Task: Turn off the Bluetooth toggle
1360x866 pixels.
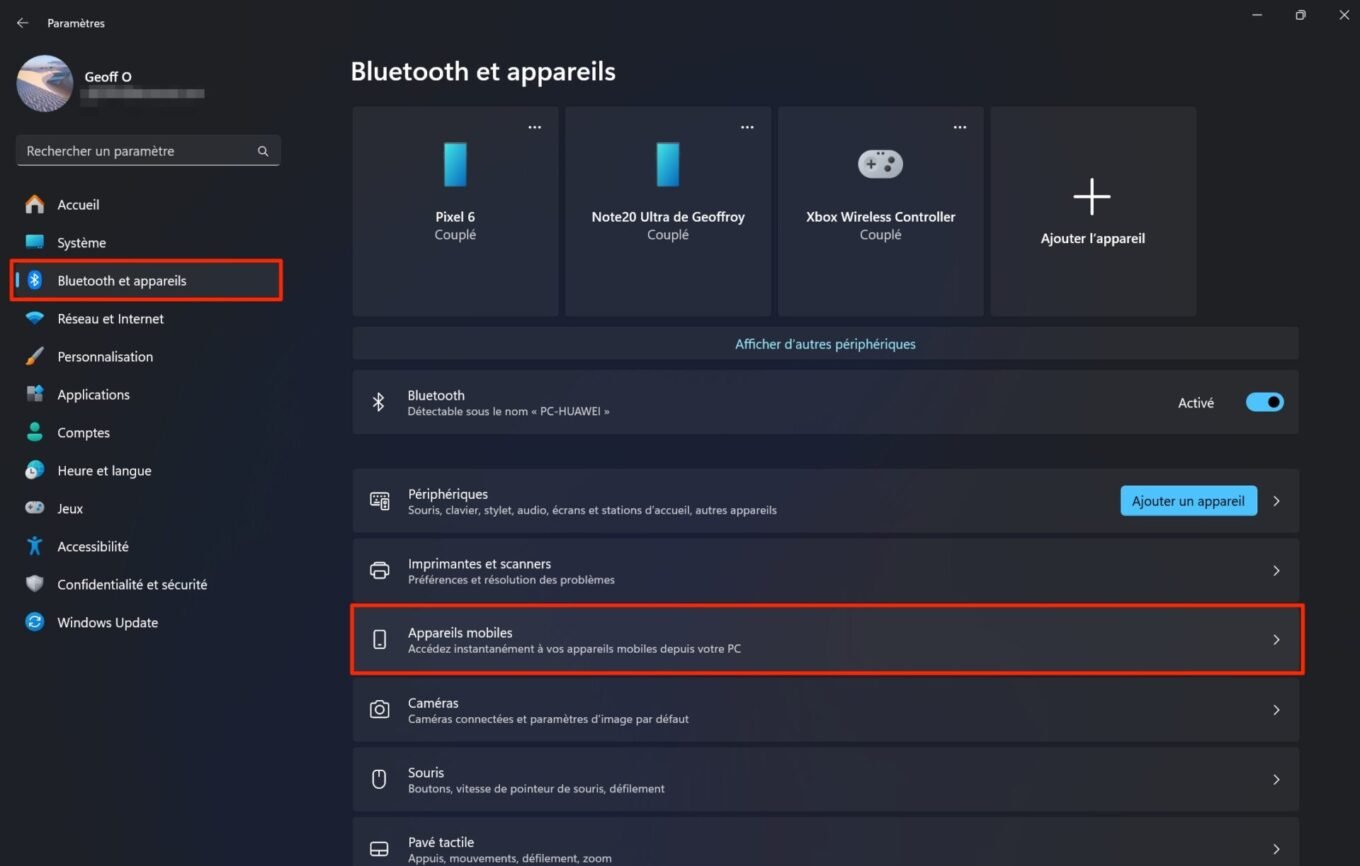Action: (x=1264, y=402)
